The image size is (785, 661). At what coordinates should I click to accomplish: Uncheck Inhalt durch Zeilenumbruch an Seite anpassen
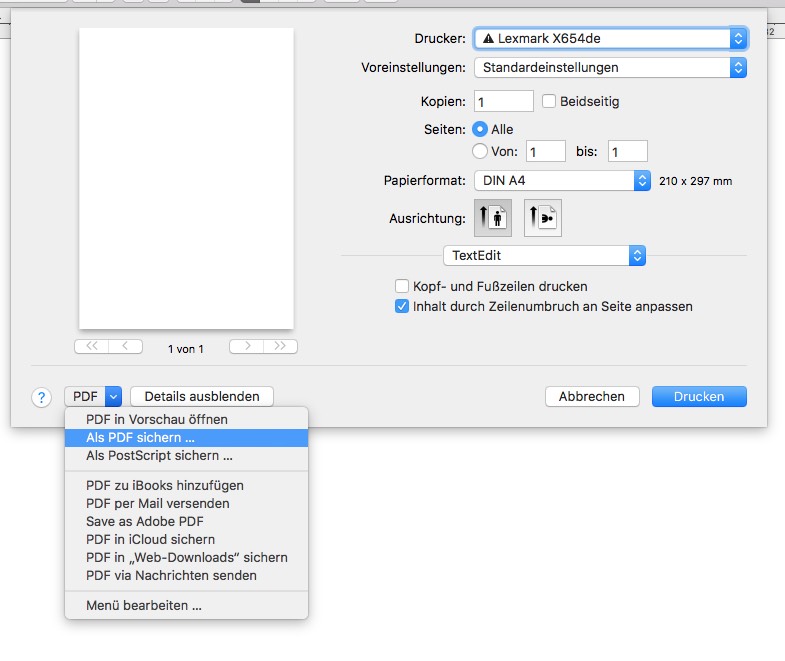[x=402, y=306]
